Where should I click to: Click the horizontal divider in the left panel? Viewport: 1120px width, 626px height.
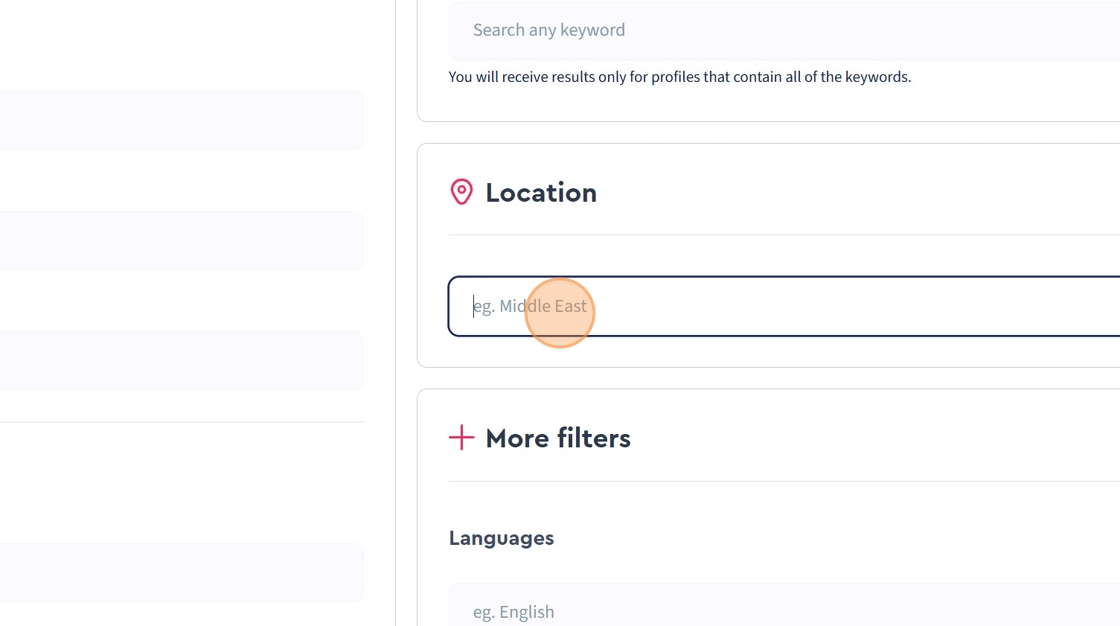(x=180, y=422)
